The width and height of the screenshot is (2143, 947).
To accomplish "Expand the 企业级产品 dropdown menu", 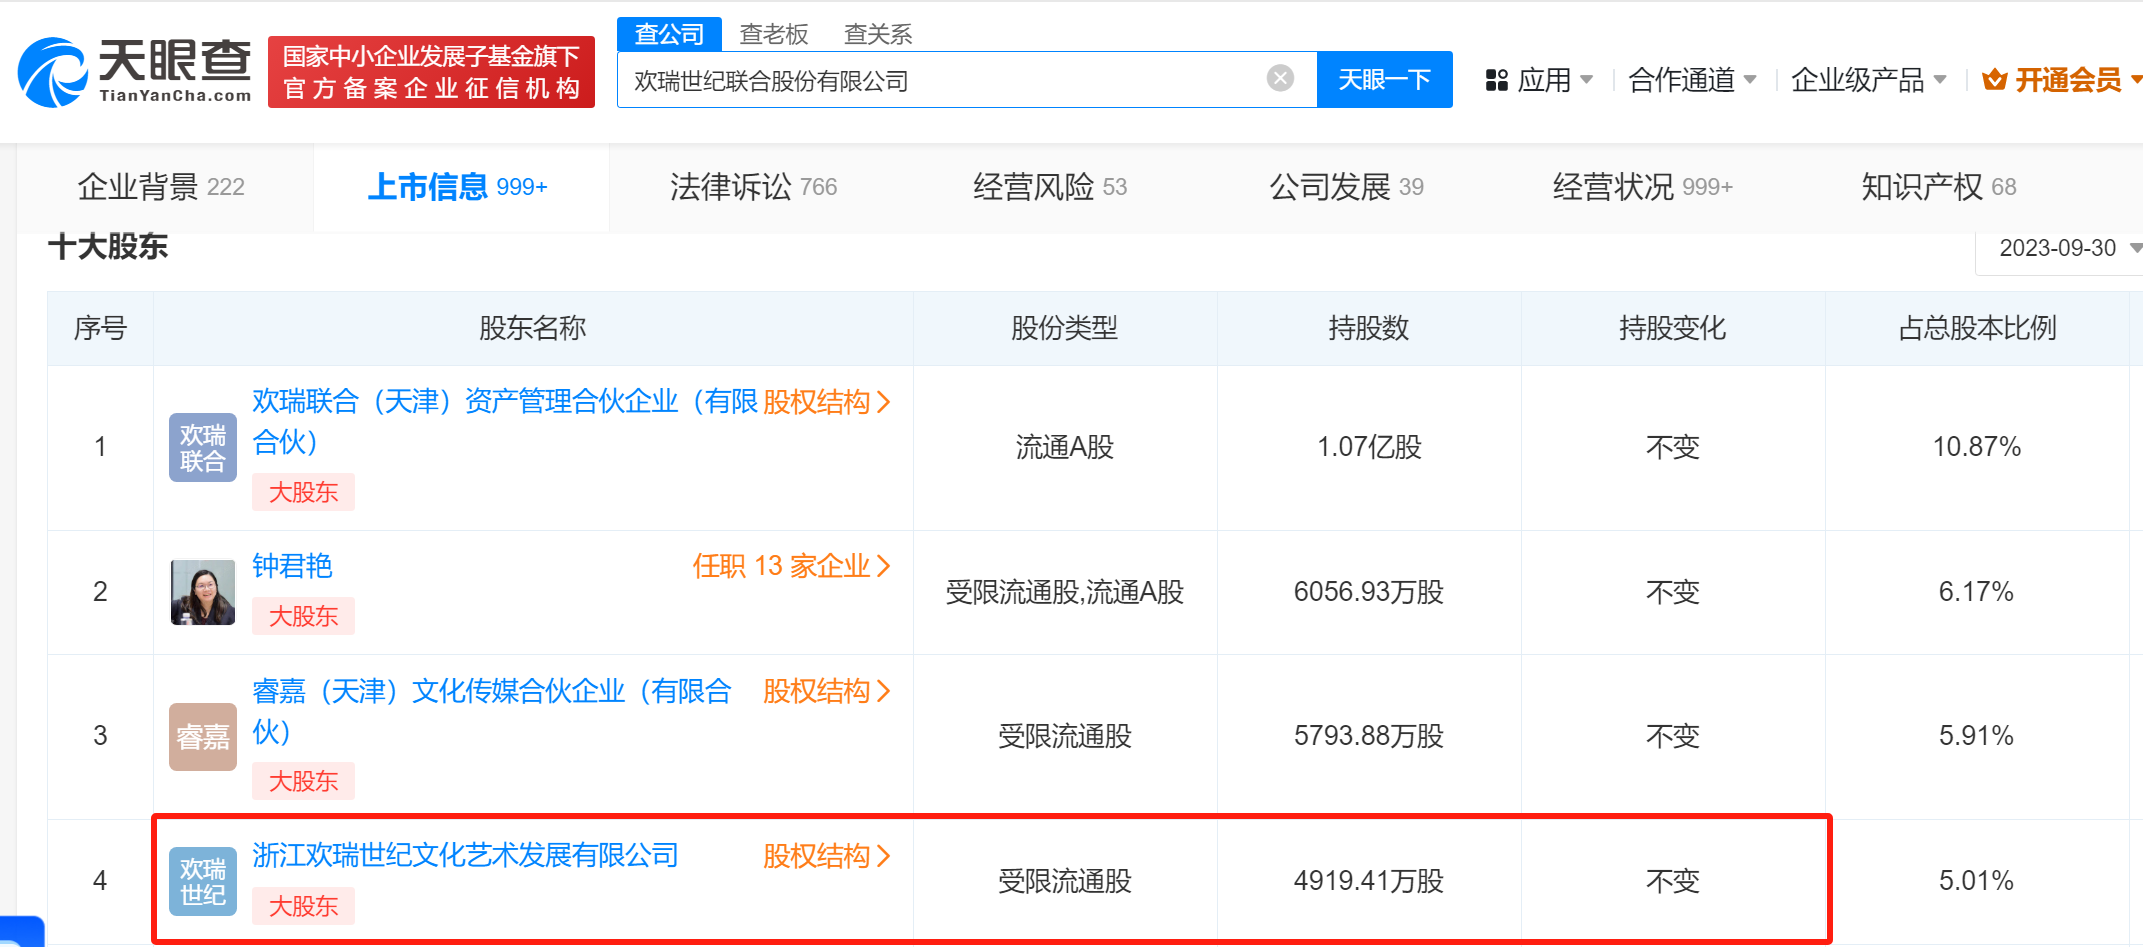I will (1868, 80).
